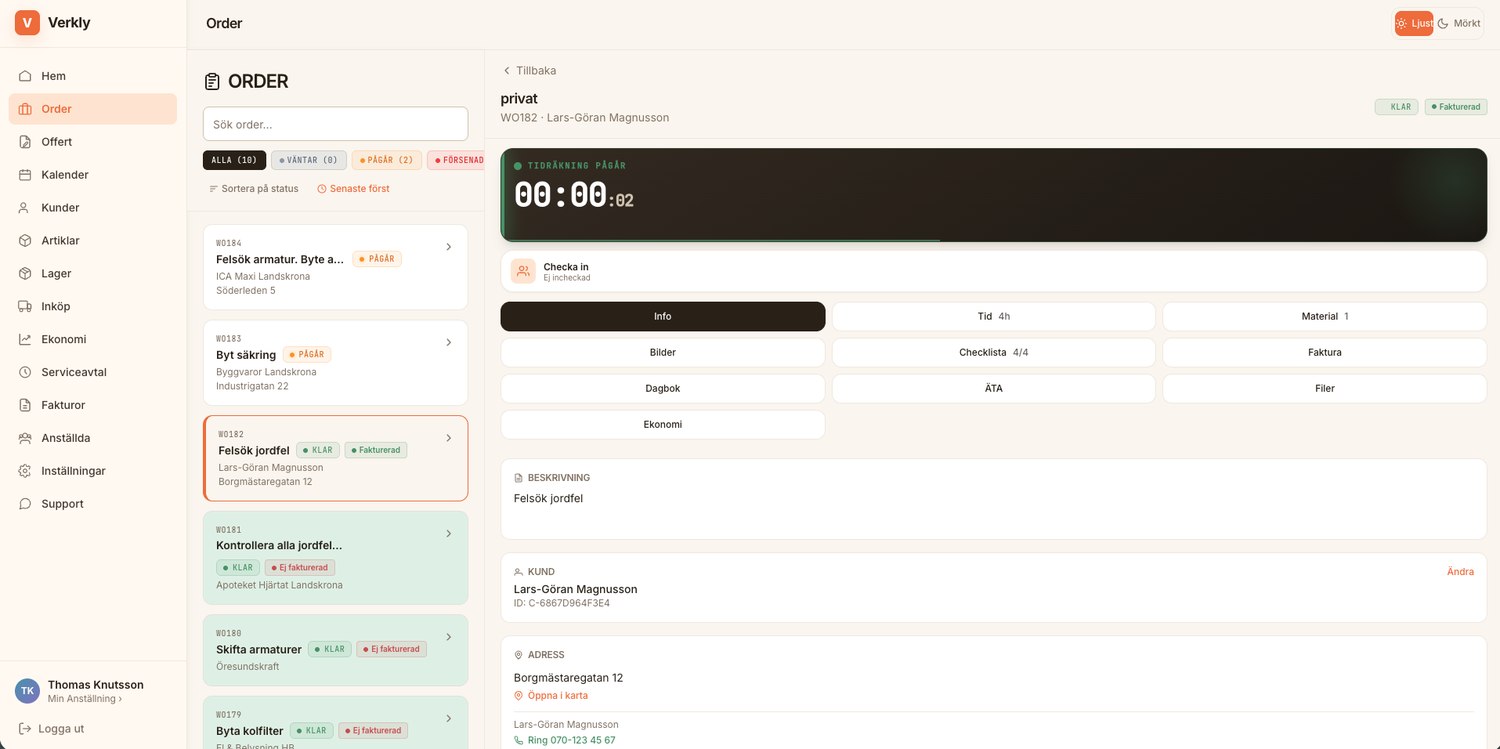Open Artiklar via its box icon
Screen dimensions: 1500x749
(25, 241)
